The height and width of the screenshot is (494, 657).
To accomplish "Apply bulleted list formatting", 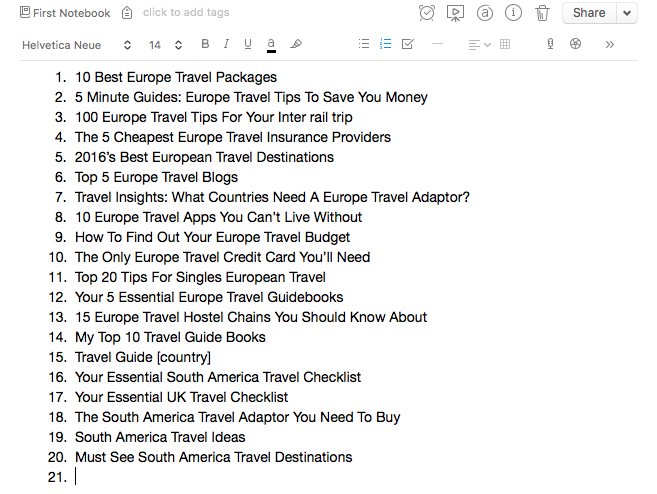I will (x=364, y=44).
